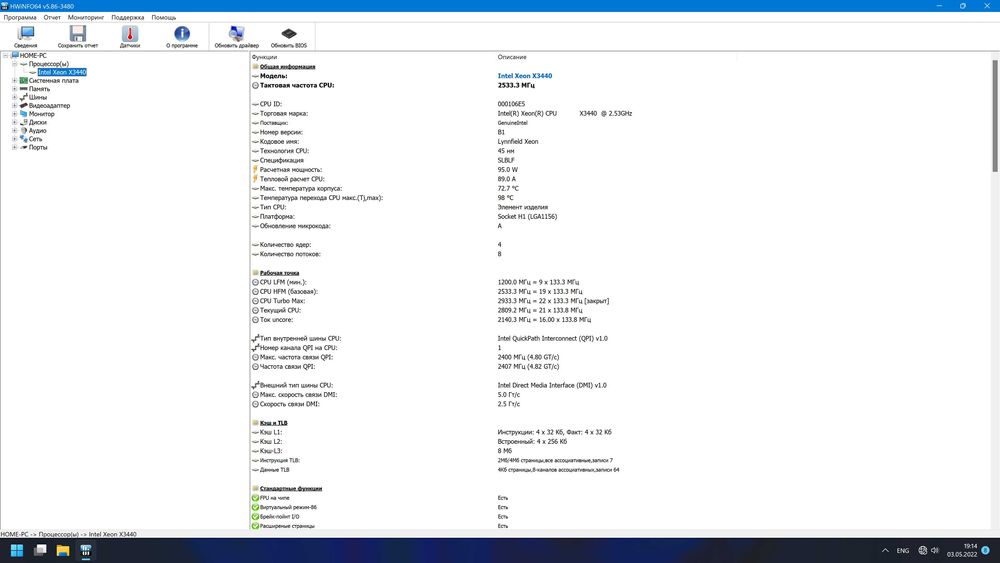Image resolution: width=1000 pixels, height=563 pixels.
Task: Select the CPU ID row label
Action: pyautogui.click(x=271, y=104)
